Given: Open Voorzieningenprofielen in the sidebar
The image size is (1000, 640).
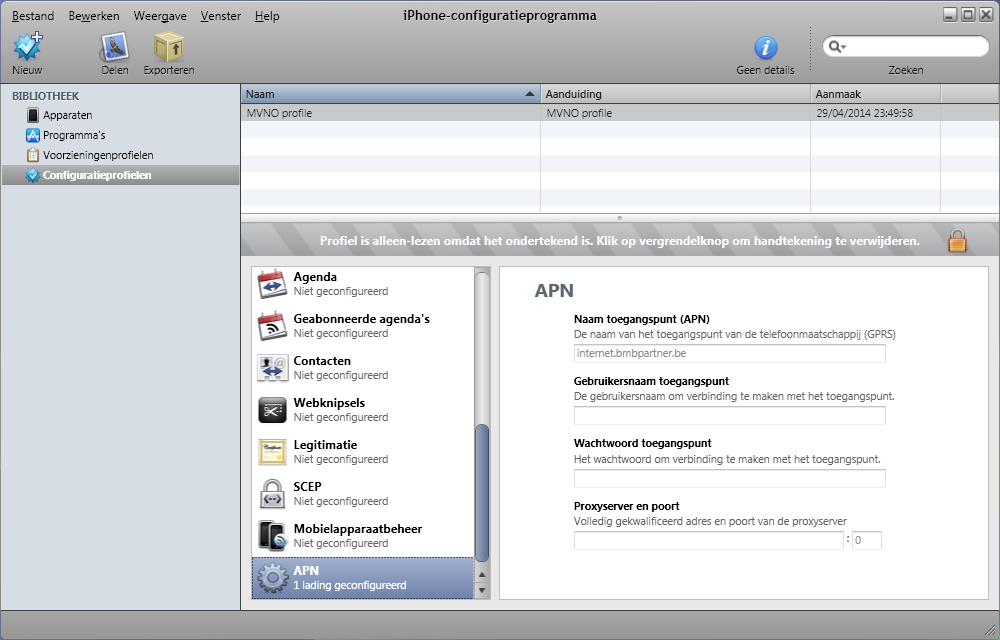Looking at the screenshot, I should coord(97,155).
